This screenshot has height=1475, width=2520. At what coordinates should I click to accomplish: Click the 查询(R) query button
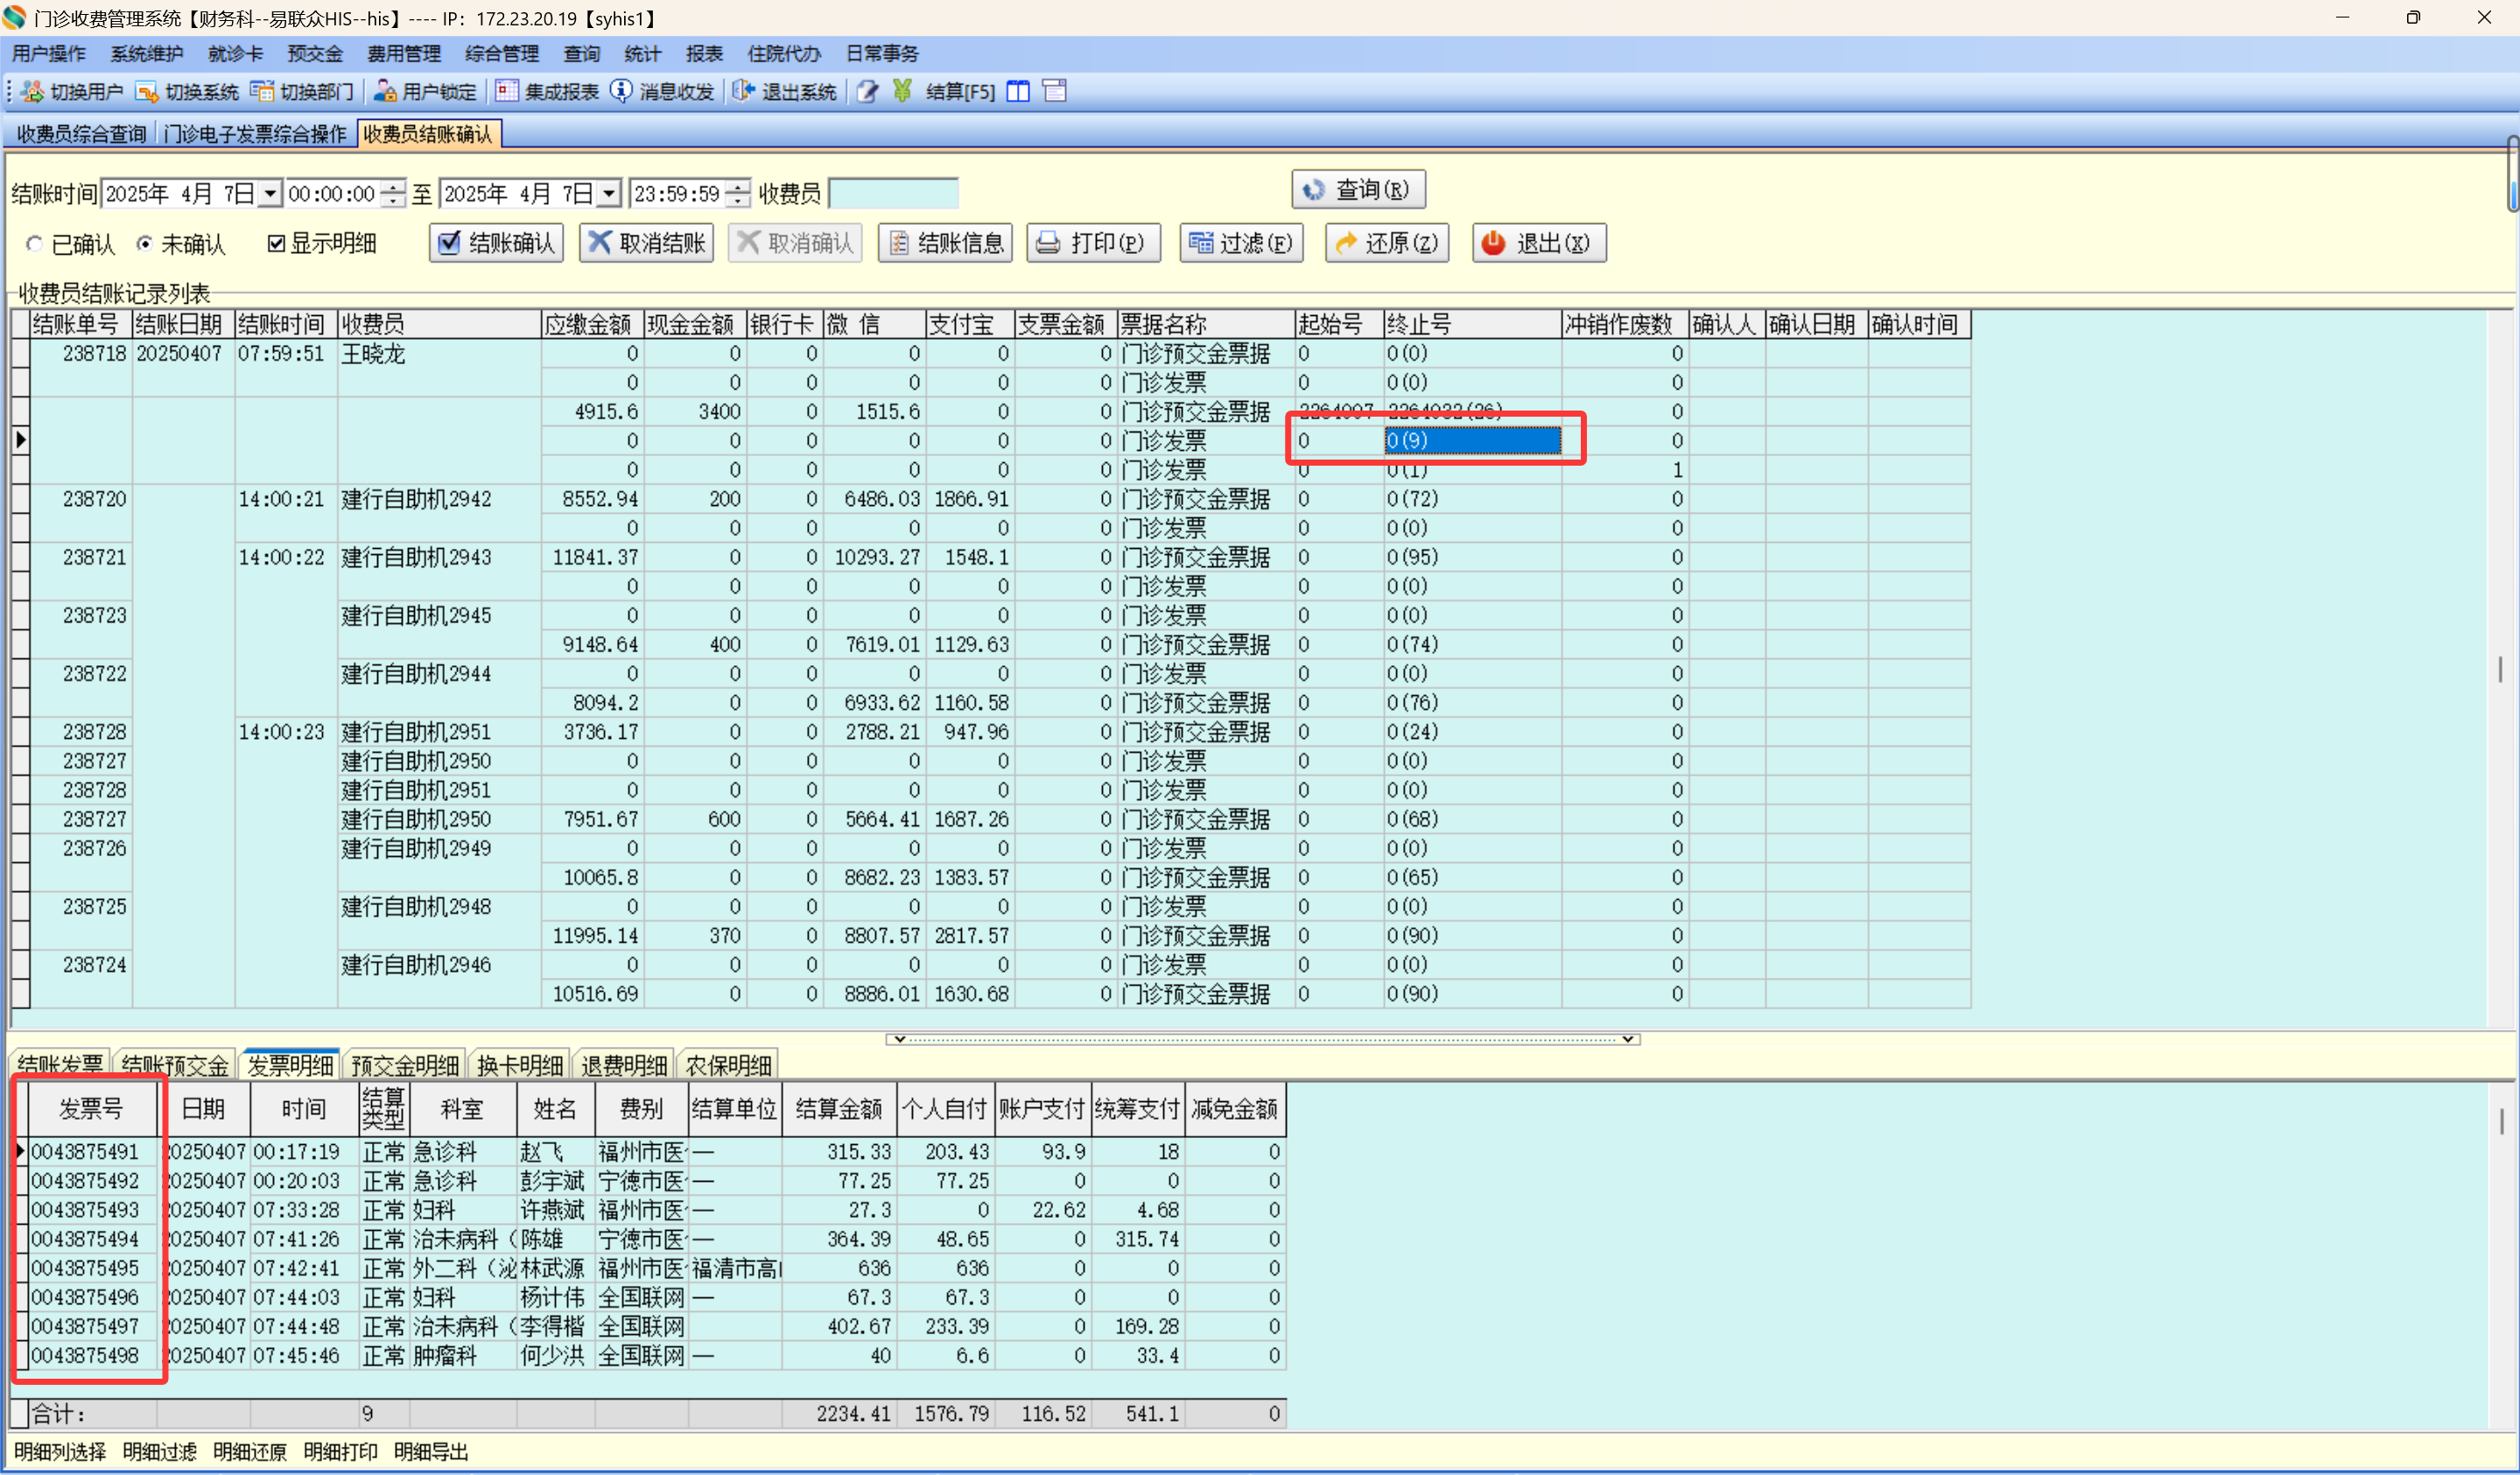click(x=1358, y=190)
